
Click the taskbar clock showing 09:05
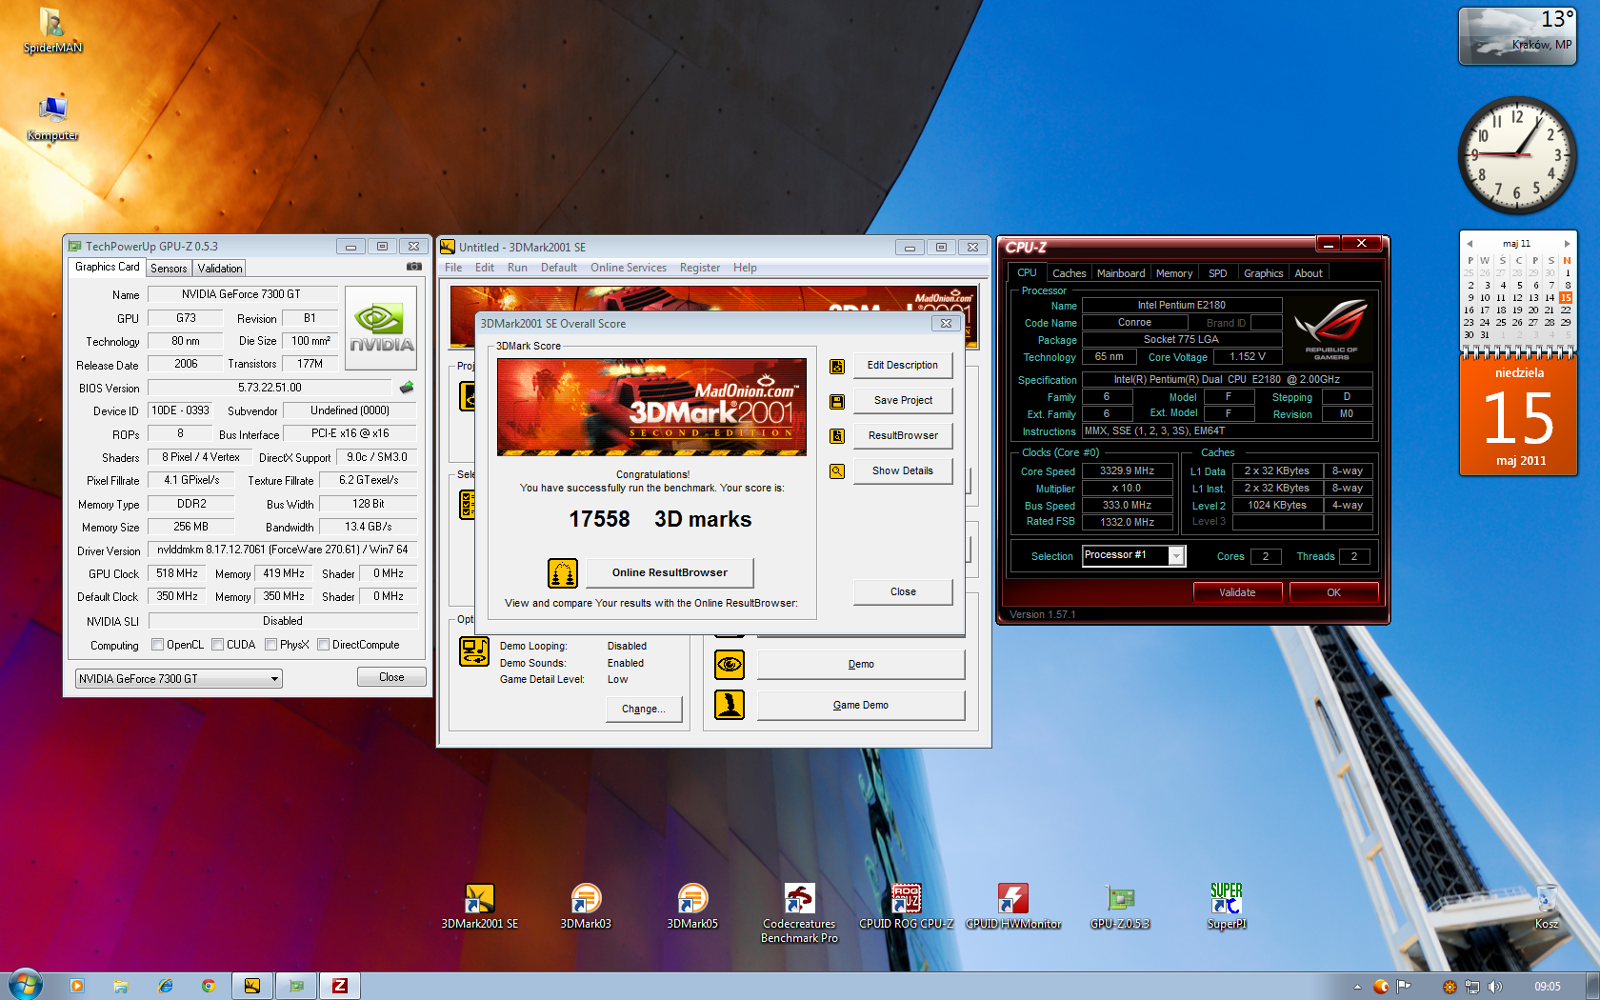pyautogui.click(x=1547, y=987)
